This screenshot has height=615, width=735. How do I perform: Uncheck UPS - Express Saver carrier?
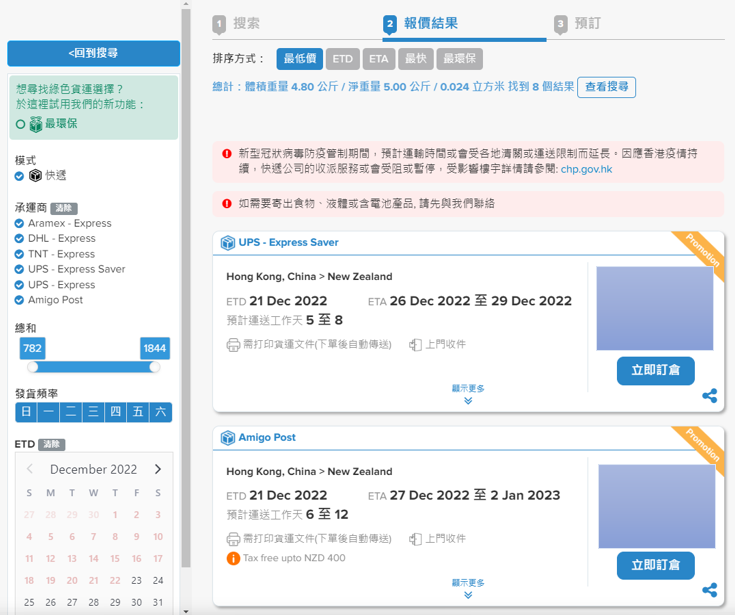[19, 269]
